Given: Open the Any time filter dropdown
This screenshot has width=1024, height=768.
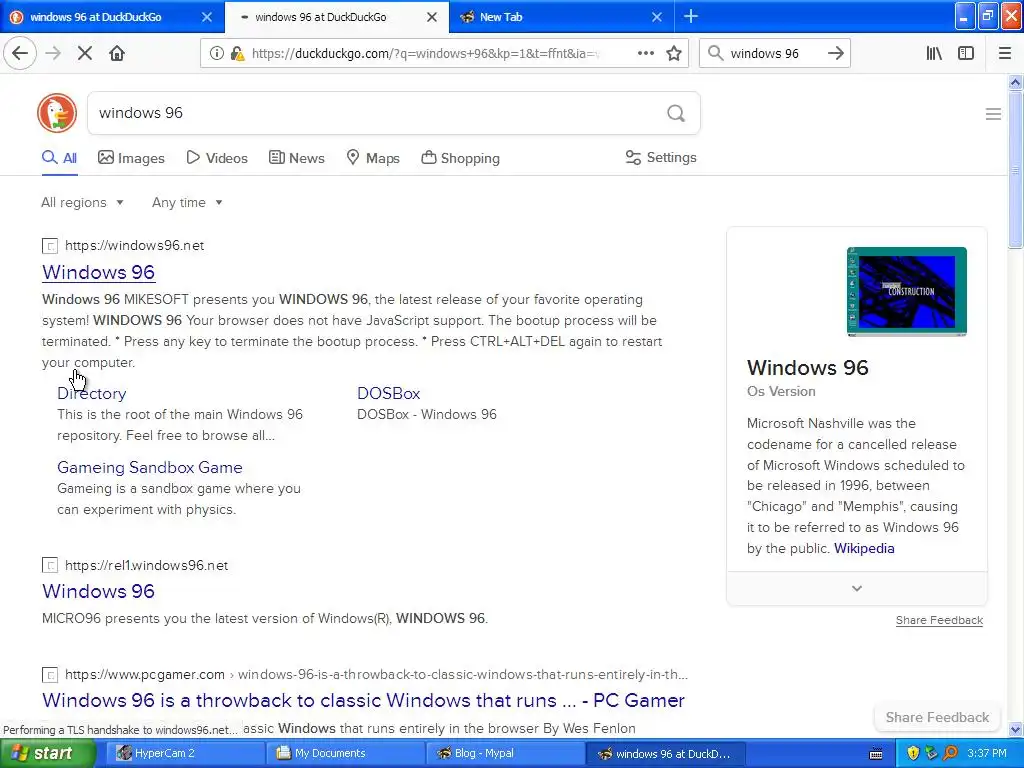Looking at the screenshot, I should 187,202.
